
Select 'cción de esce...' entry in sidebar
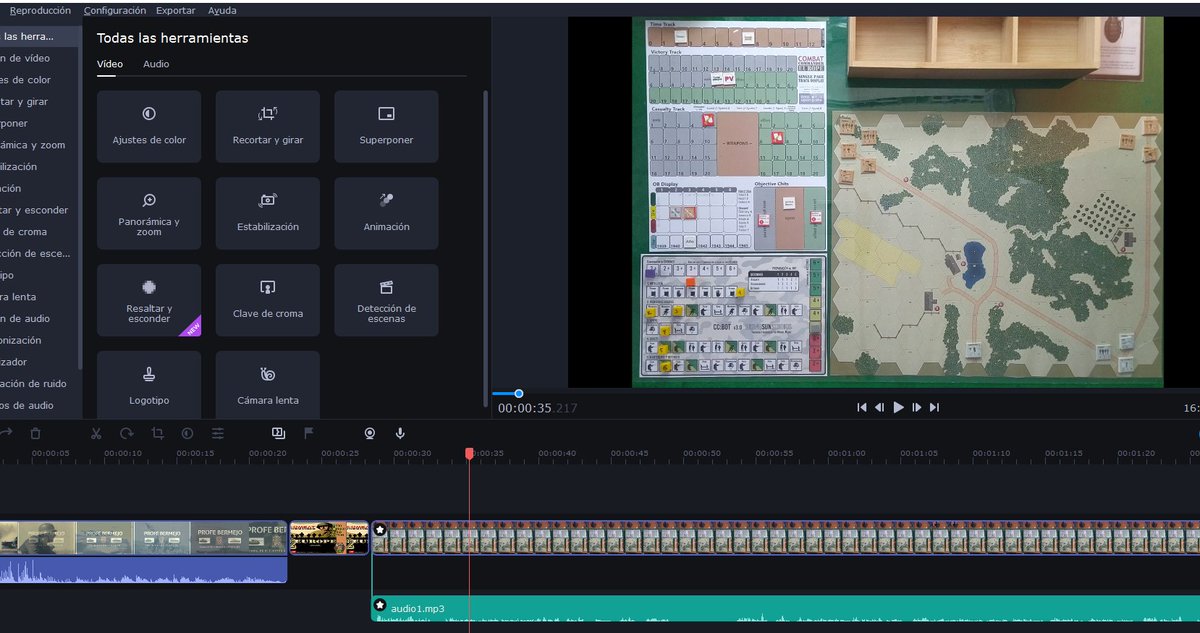(x=40, y=253)
